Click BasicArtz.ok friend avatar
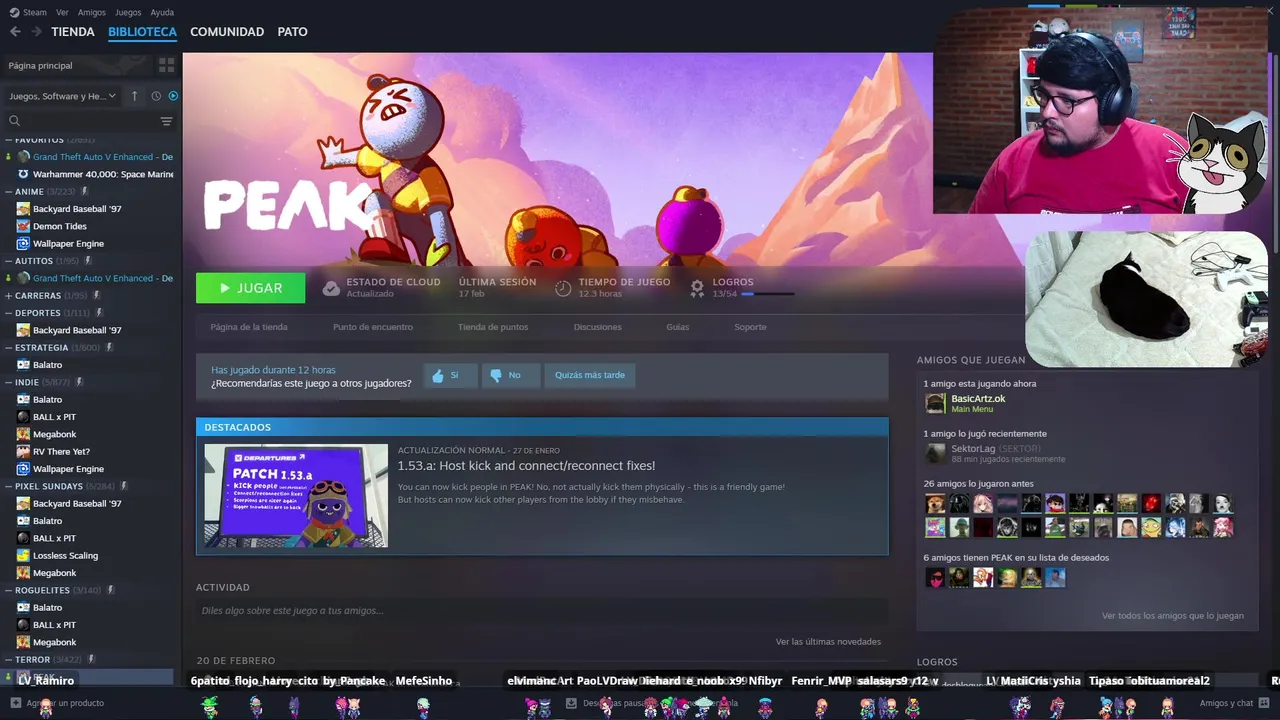The image size is (1280, 720). 935,403
